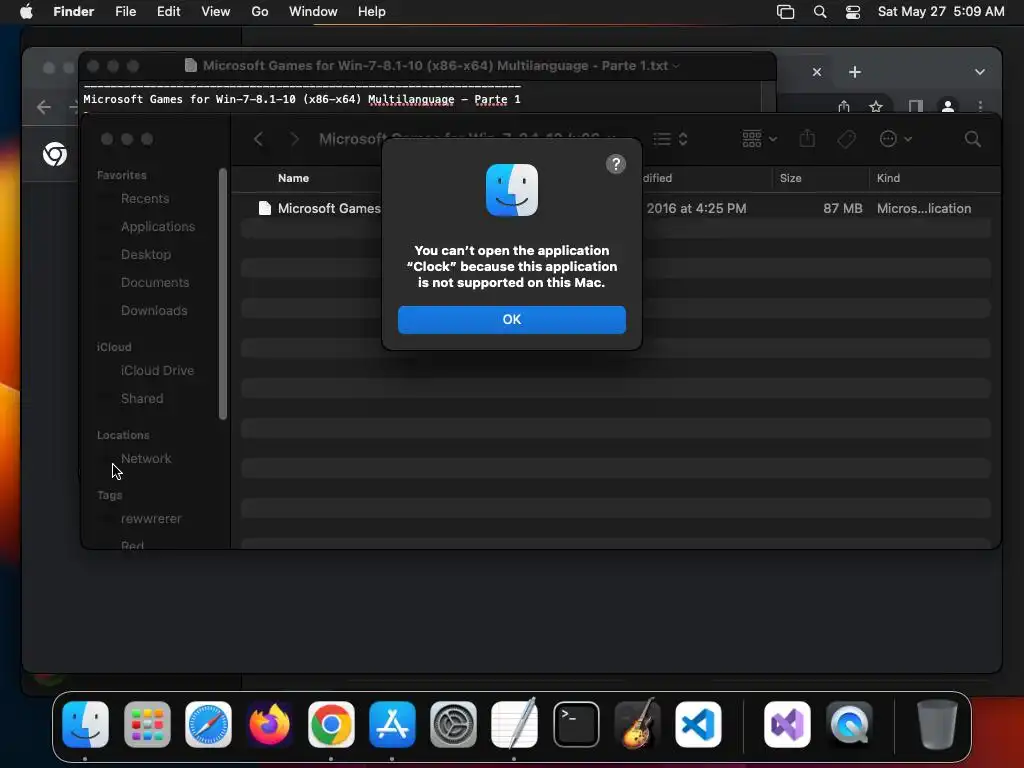Select Recents in the Finder sidebar
The image size is (1024, 768).
[145, 199]
